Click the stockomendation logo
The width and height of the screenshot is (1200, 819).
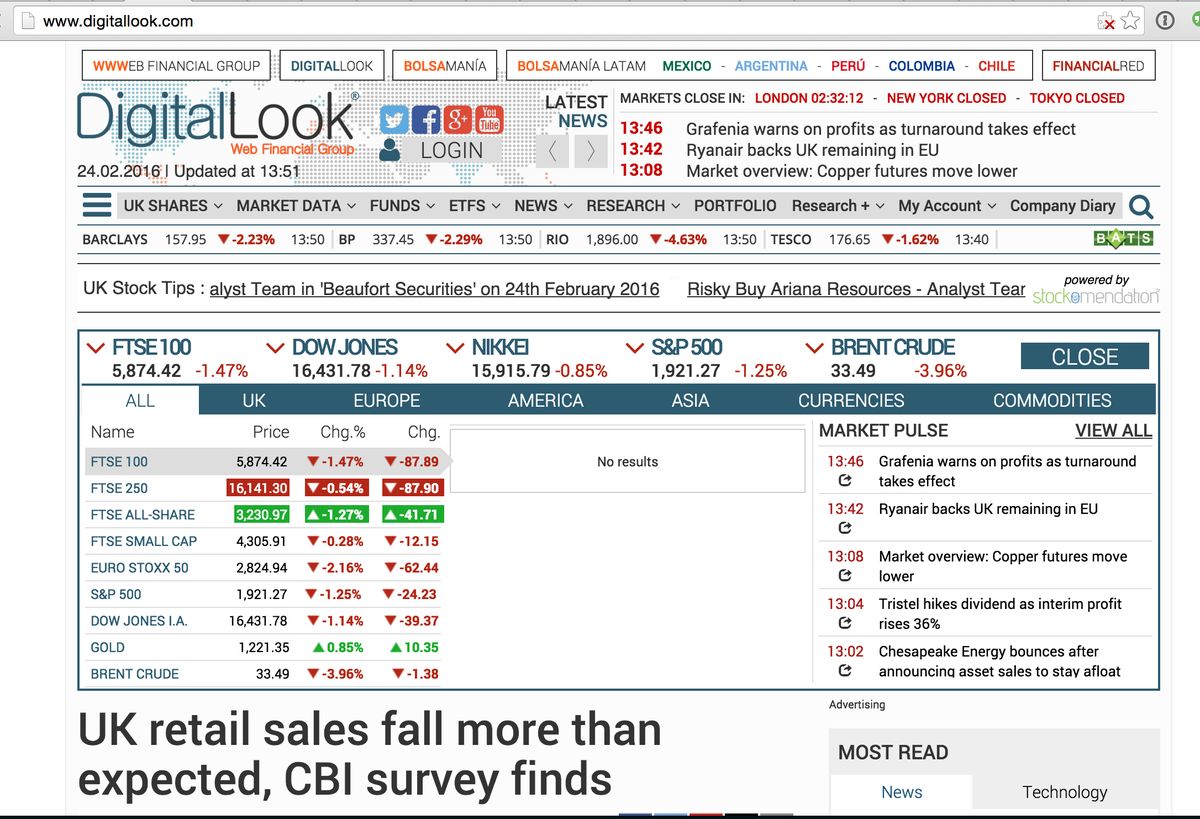pos(1096,296)
